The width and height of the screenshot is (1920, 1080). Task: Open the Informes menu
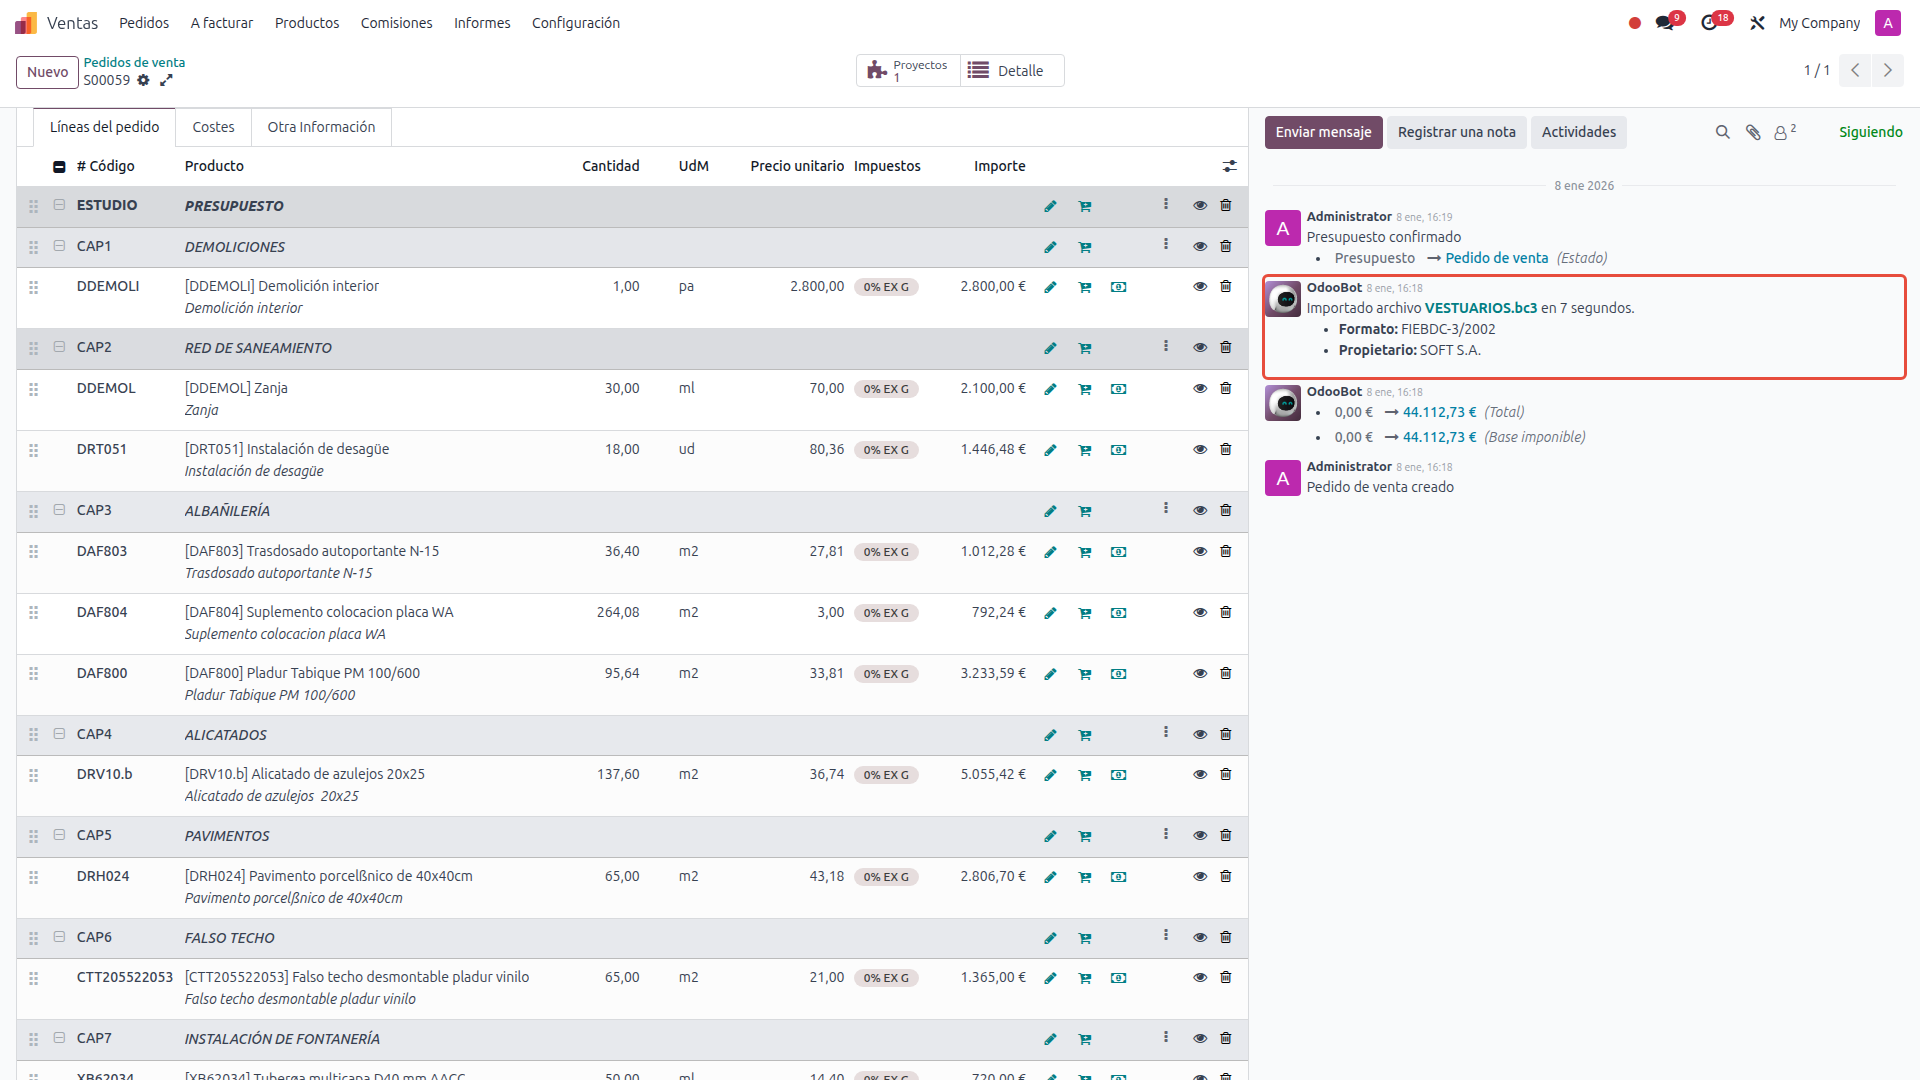tap(481, 23)
